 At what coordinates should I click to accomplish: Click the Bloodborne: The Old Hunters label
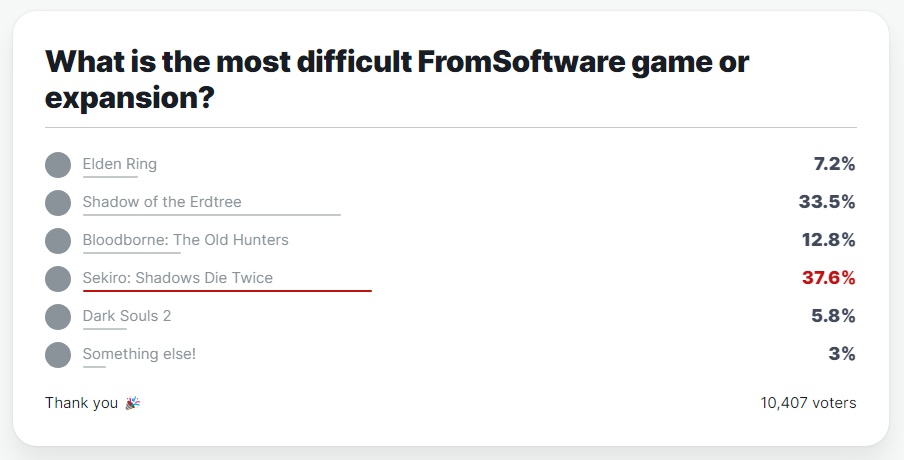point(185,240)
